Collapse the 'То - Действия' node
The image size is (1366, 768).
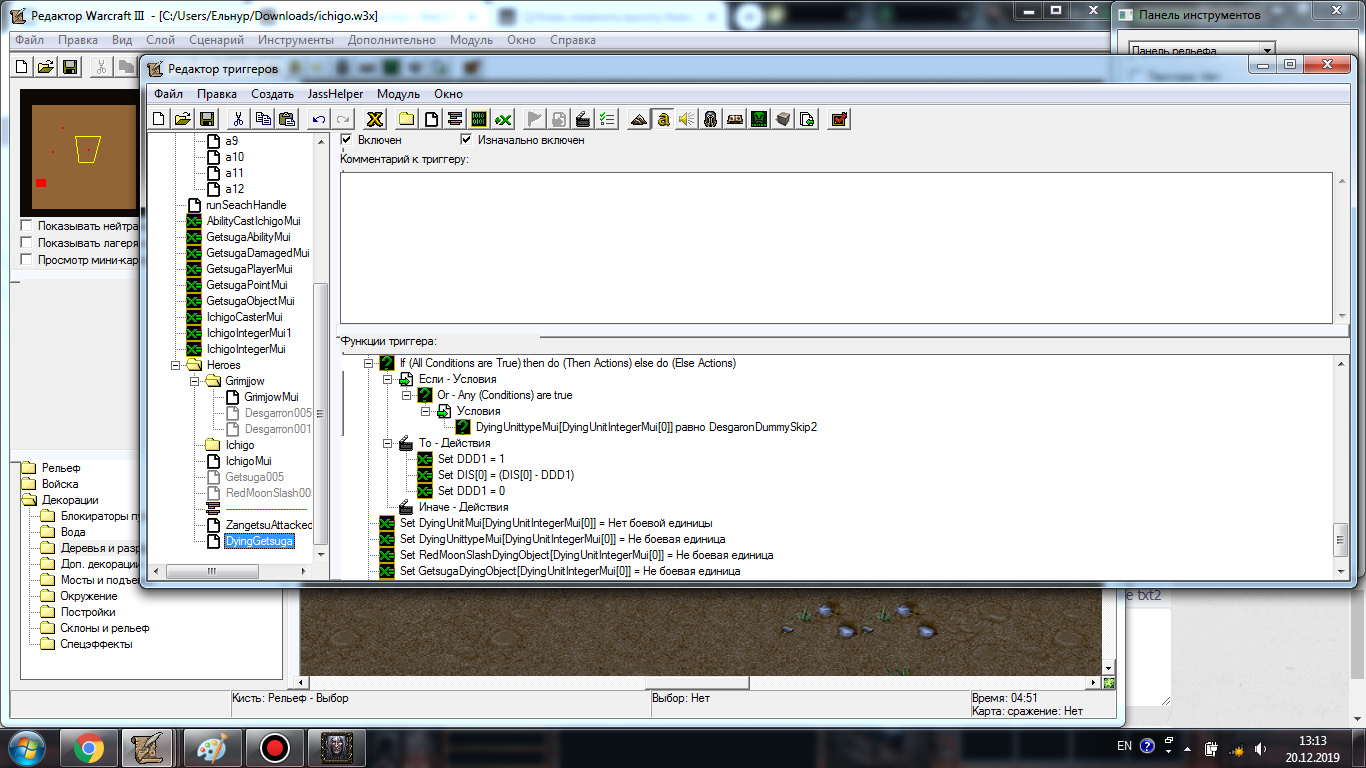(388, 443)
